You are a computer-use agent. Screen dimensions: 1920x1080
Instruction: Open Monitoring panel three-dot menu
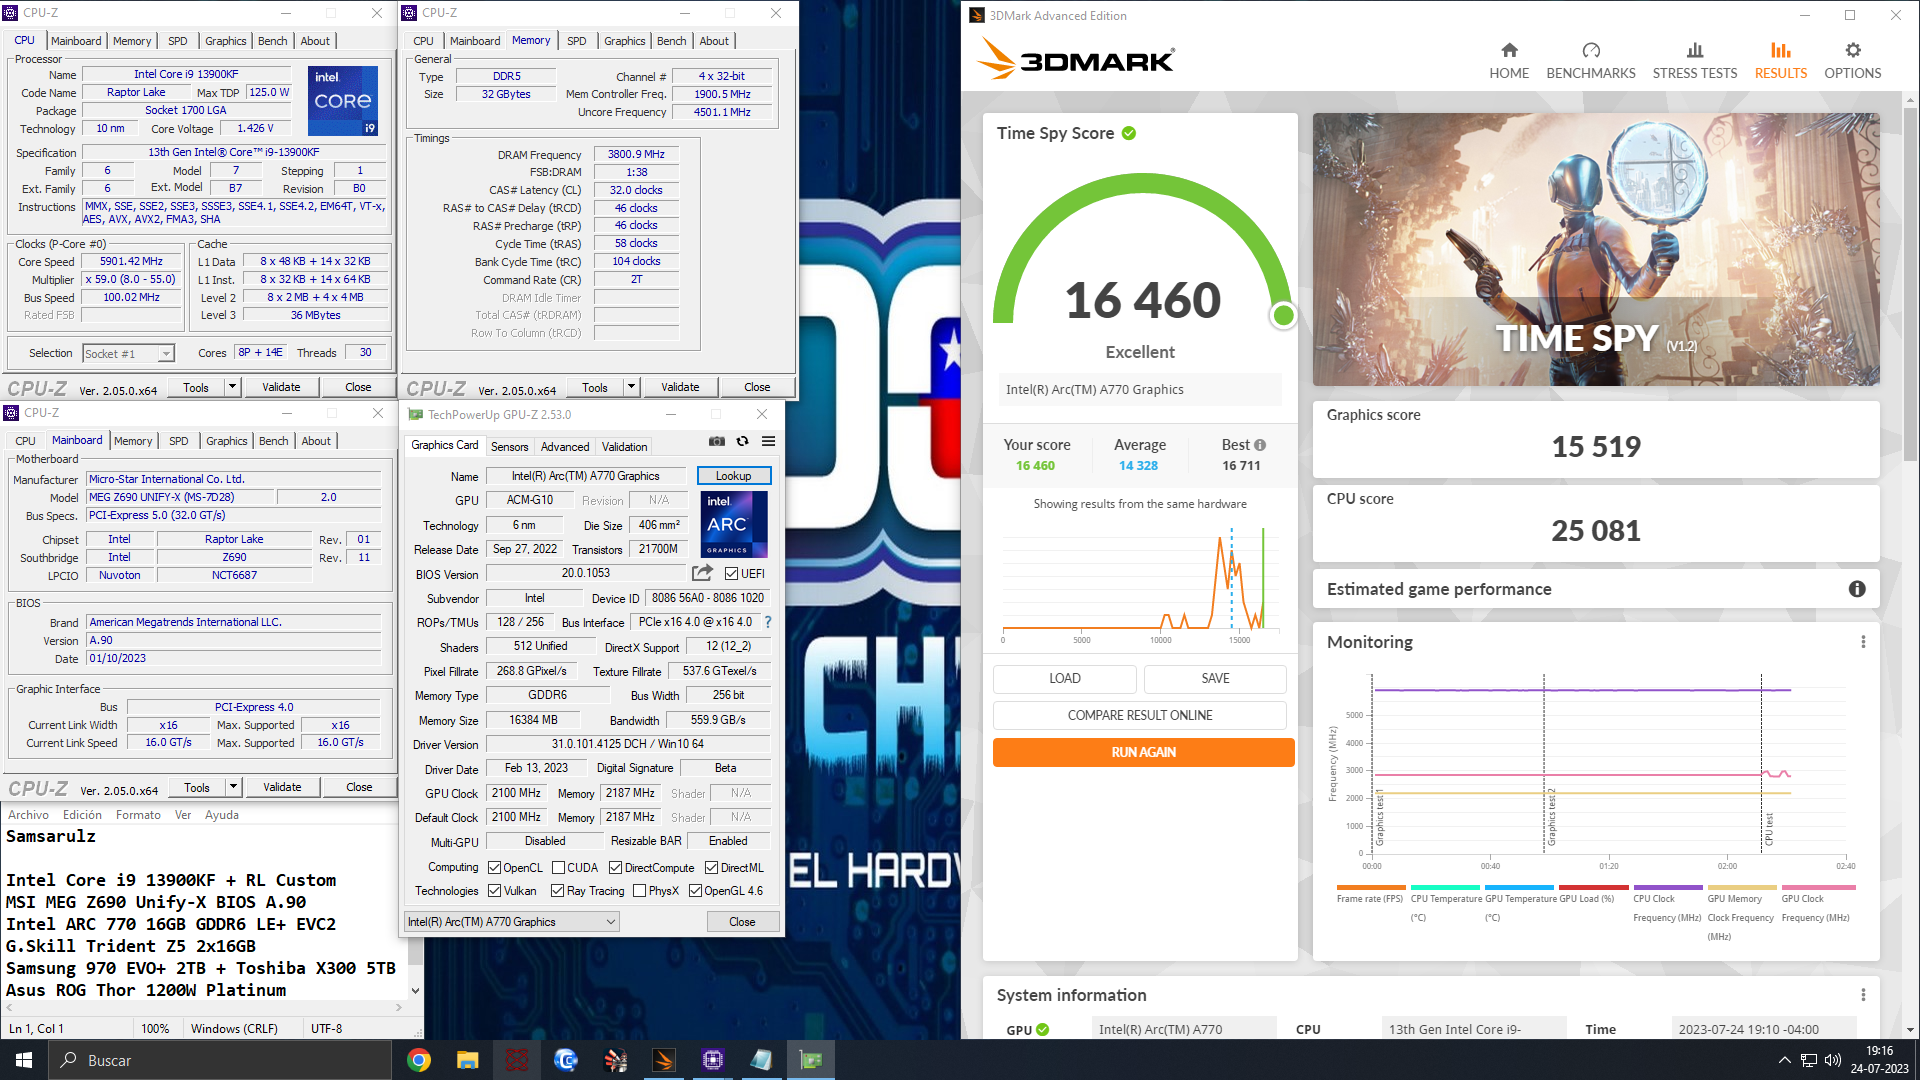click(1863, 642)
